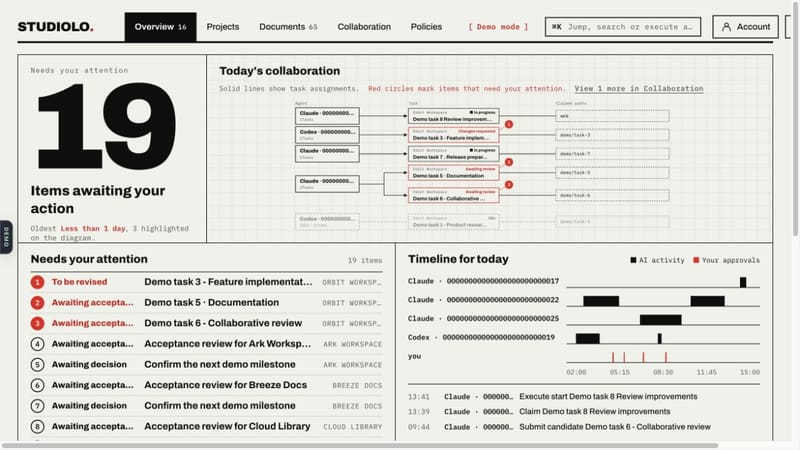The image size is (800, 450).
Task: Click red circle 2 in the collaboration diagram
Action: coord(509,162)
